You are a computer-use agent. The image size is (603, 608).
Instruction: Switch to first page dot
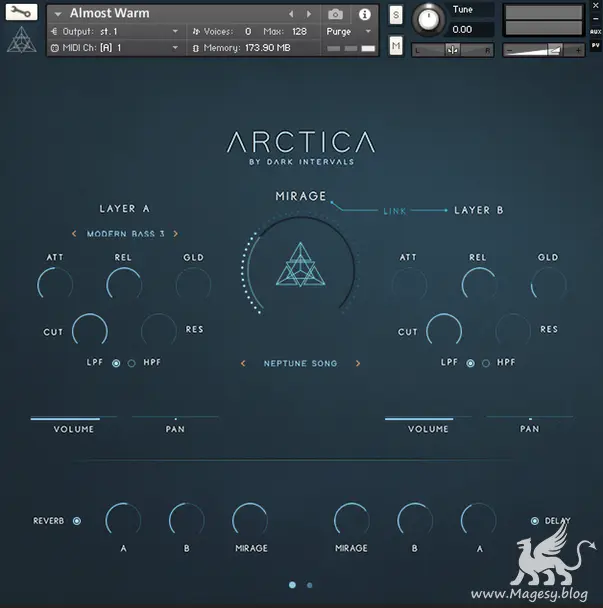pyautogui.click(x=292, y=585)
